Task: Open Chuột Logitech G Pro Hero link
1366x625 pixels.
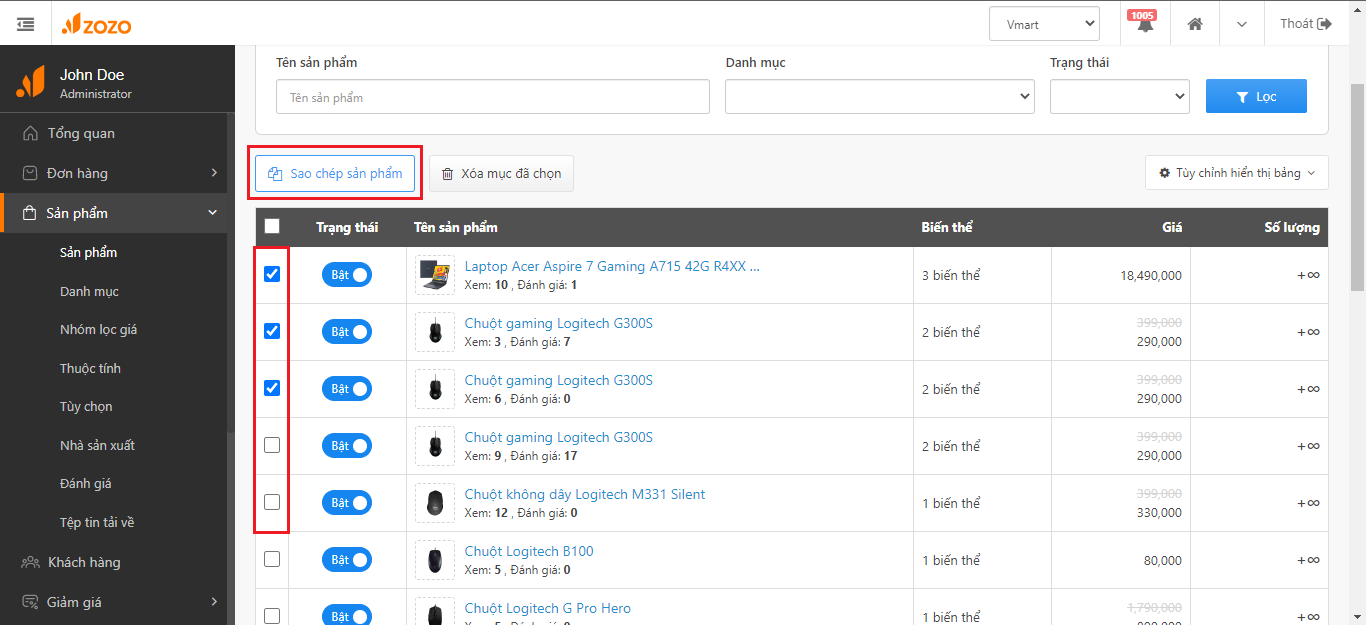Action: coord(548,608)
